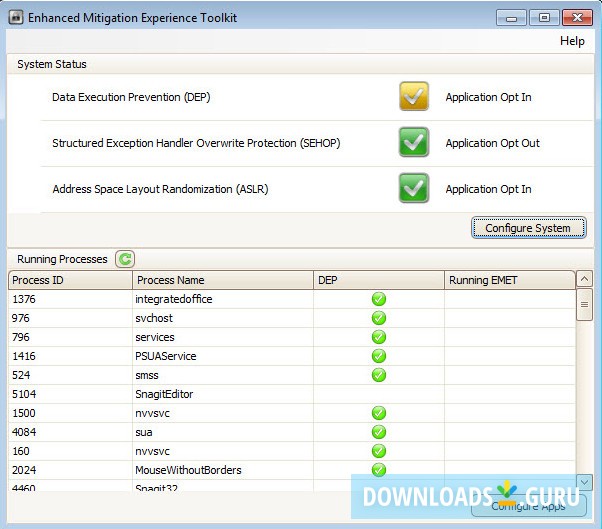Click process ID 160
Viewport: 602px width, 529px height.
[x=21, y=451]
